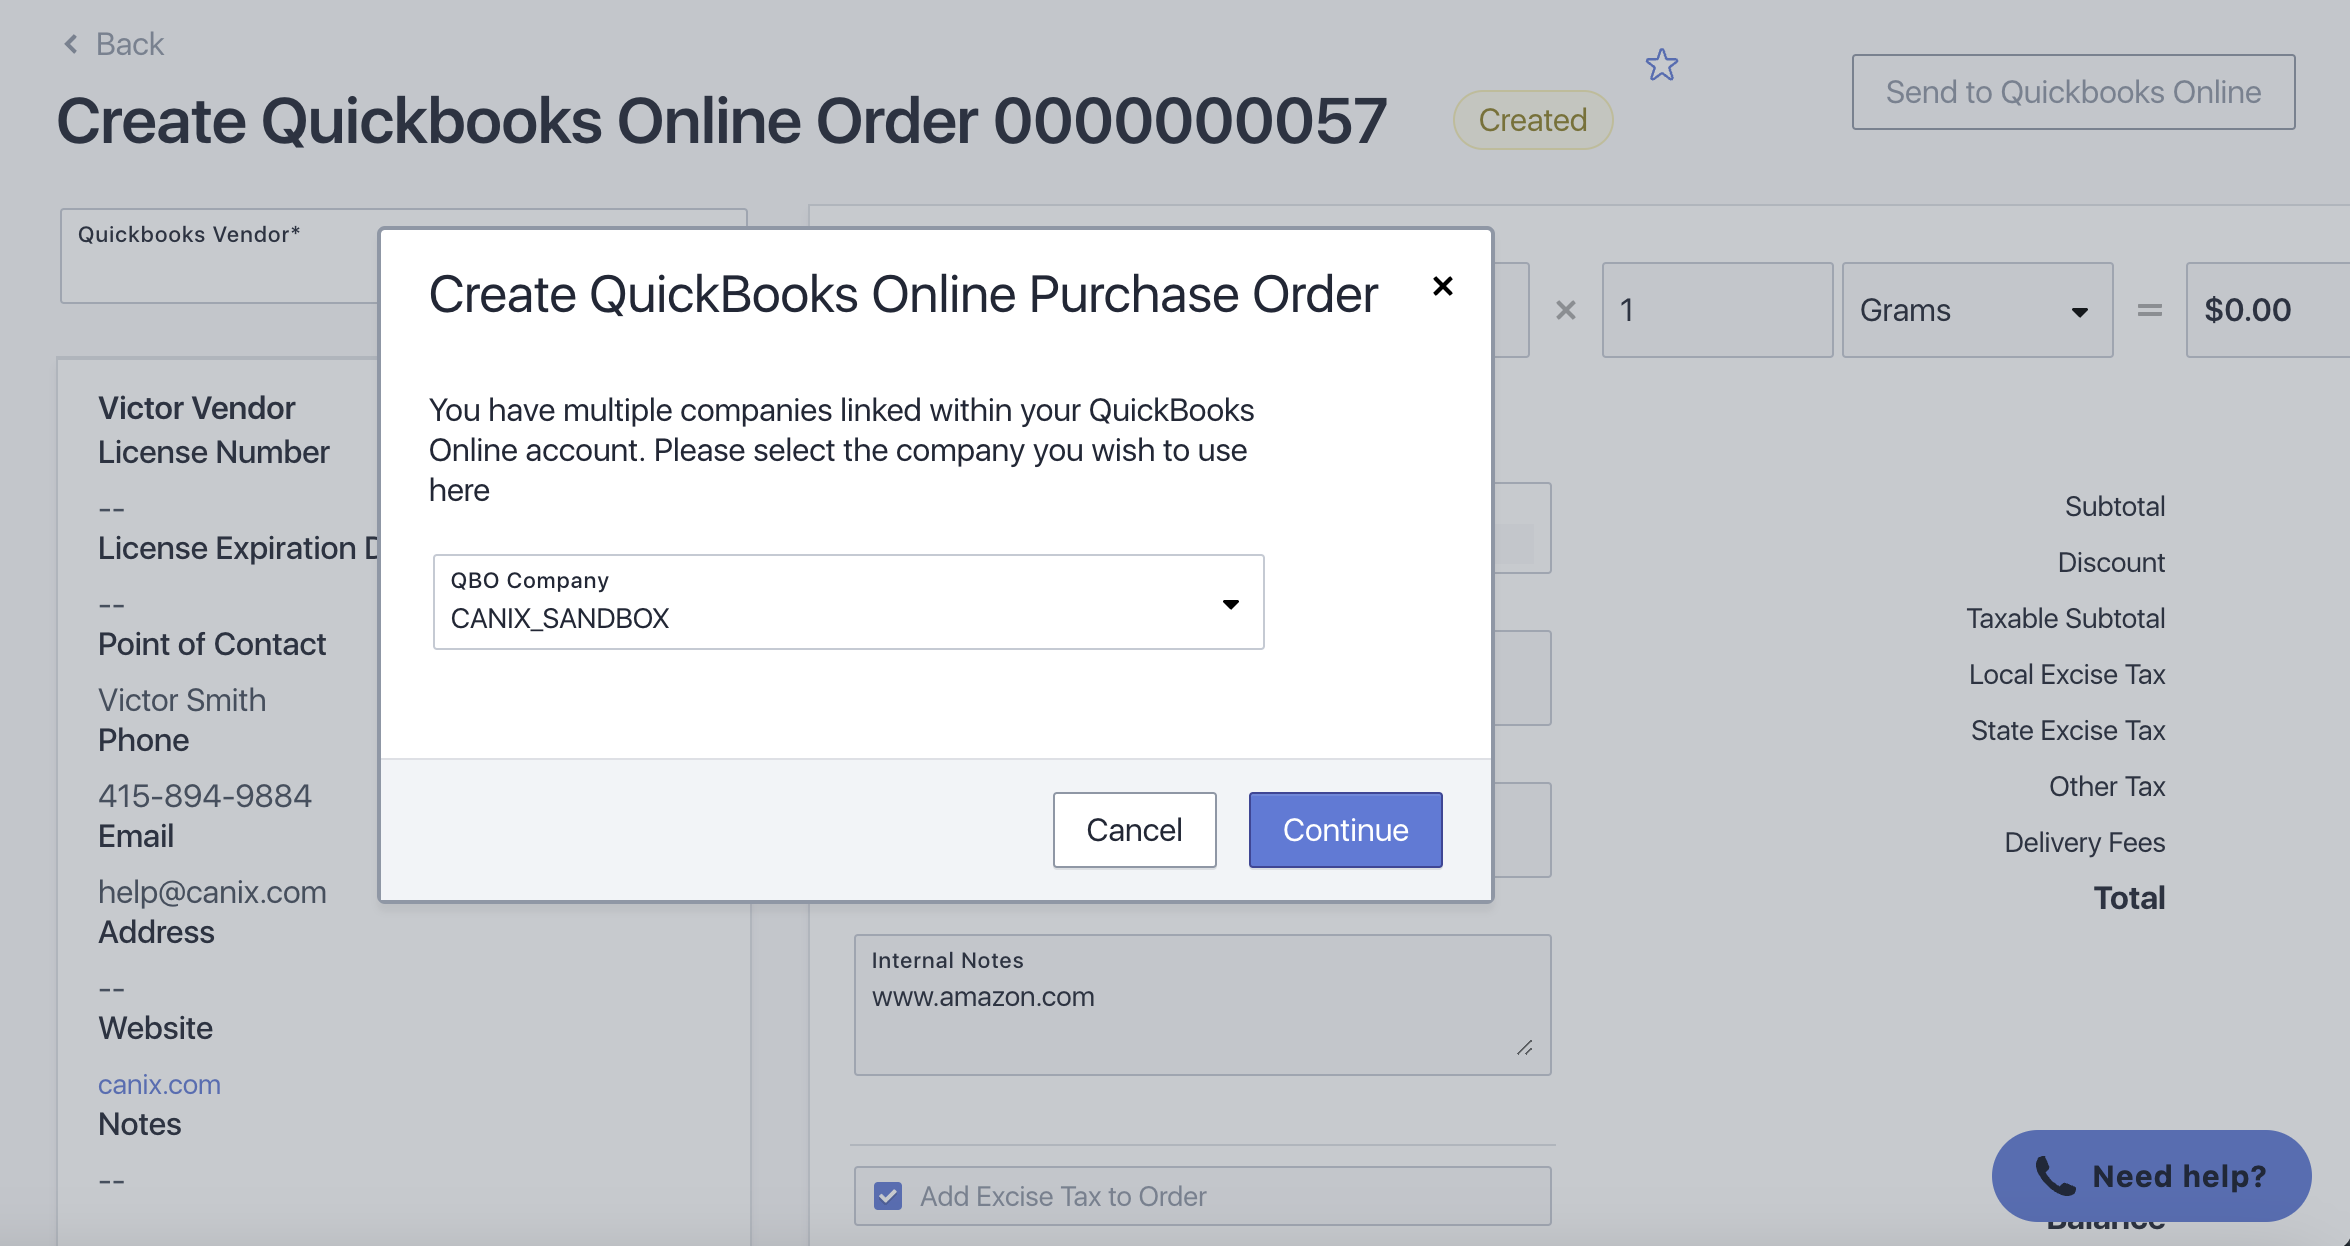Open the QBO Company dropdown
This screenshot has height=1246, width=2350.
[x=848, y=602]
